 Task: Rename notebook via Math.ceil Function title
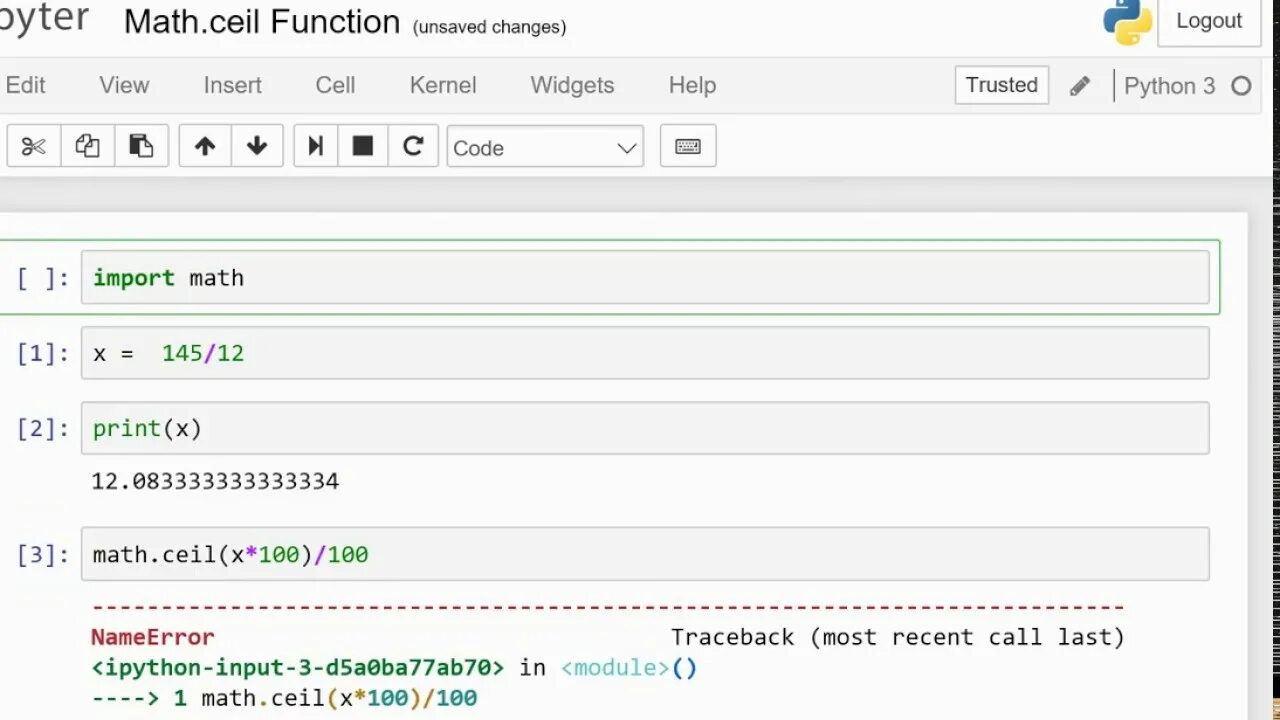tap(262, 22)
